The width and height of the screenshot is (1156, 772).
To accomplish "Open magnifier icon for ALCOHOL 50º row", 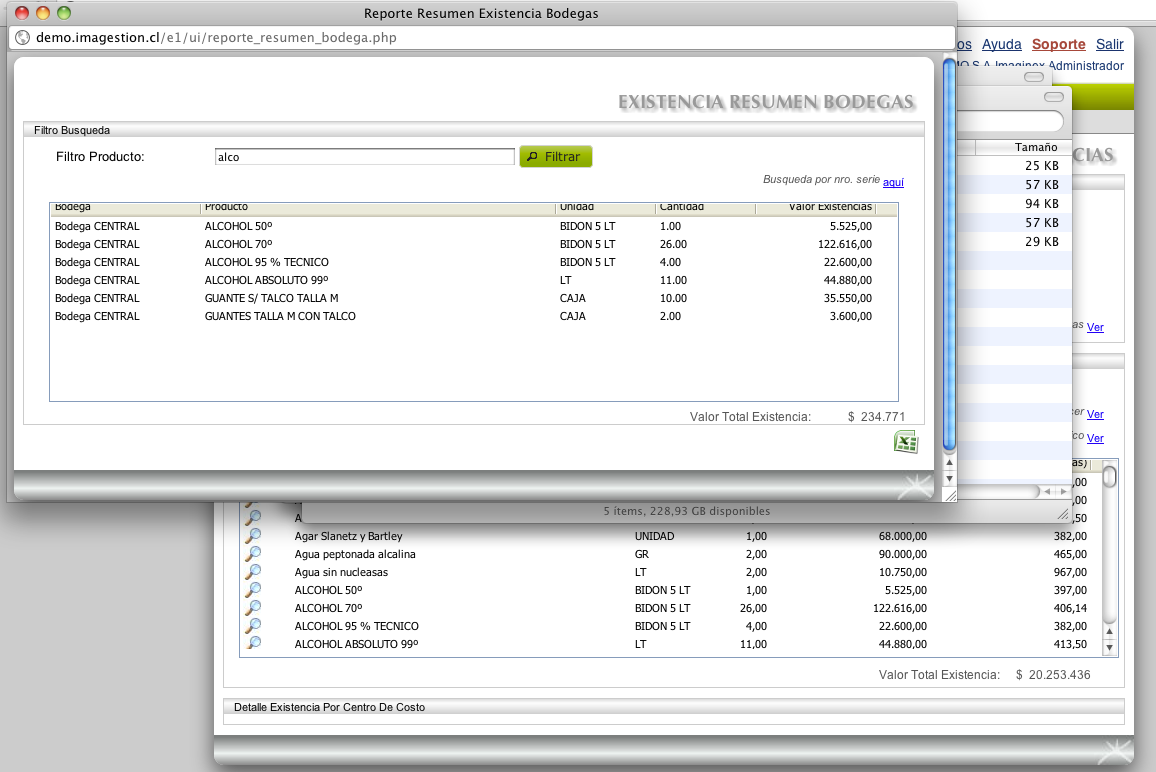I will pos(254,589).
